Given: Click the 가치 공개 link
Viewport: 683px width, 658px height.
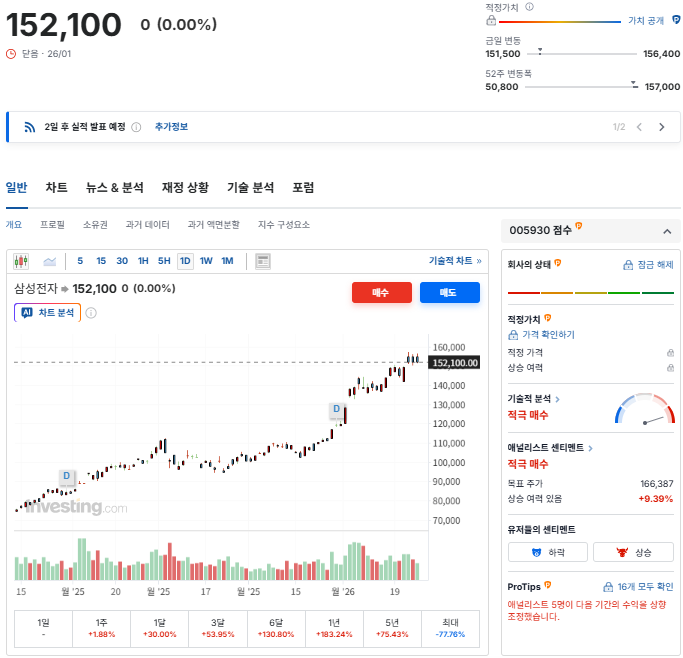Looking at the screenshot, I should pos(646,20).
